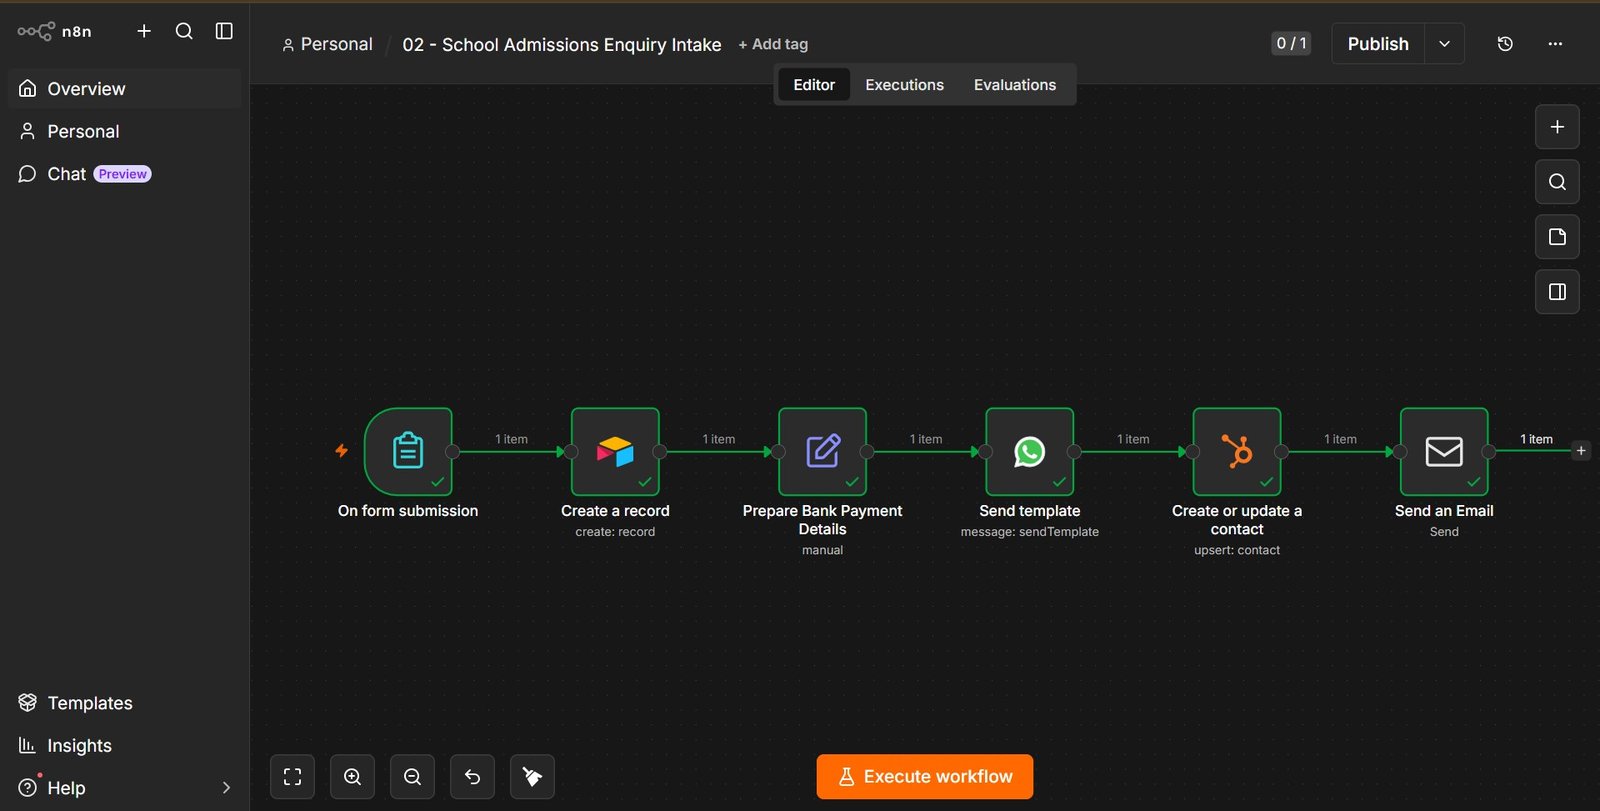
Task: Tidy up the workflow with the broom icon
Action: [532, 777]
